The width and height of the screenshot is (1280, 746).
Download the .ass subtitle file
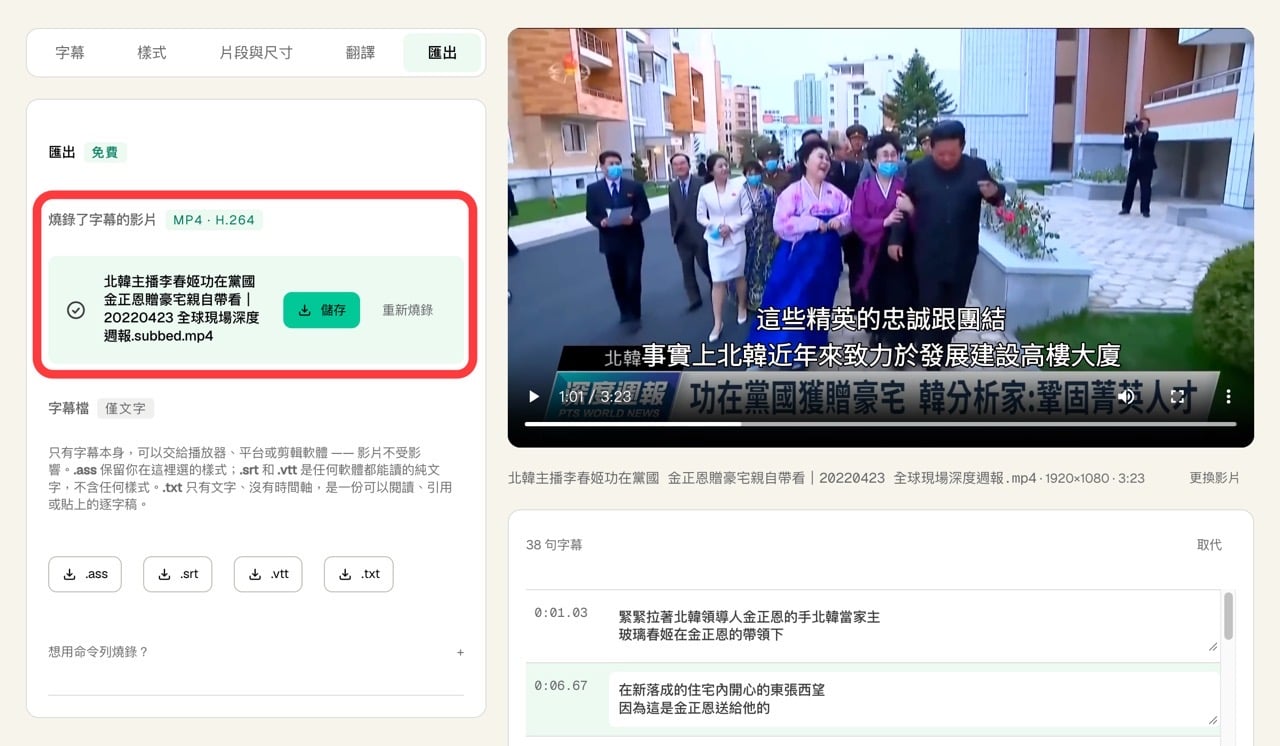(85, 574)
